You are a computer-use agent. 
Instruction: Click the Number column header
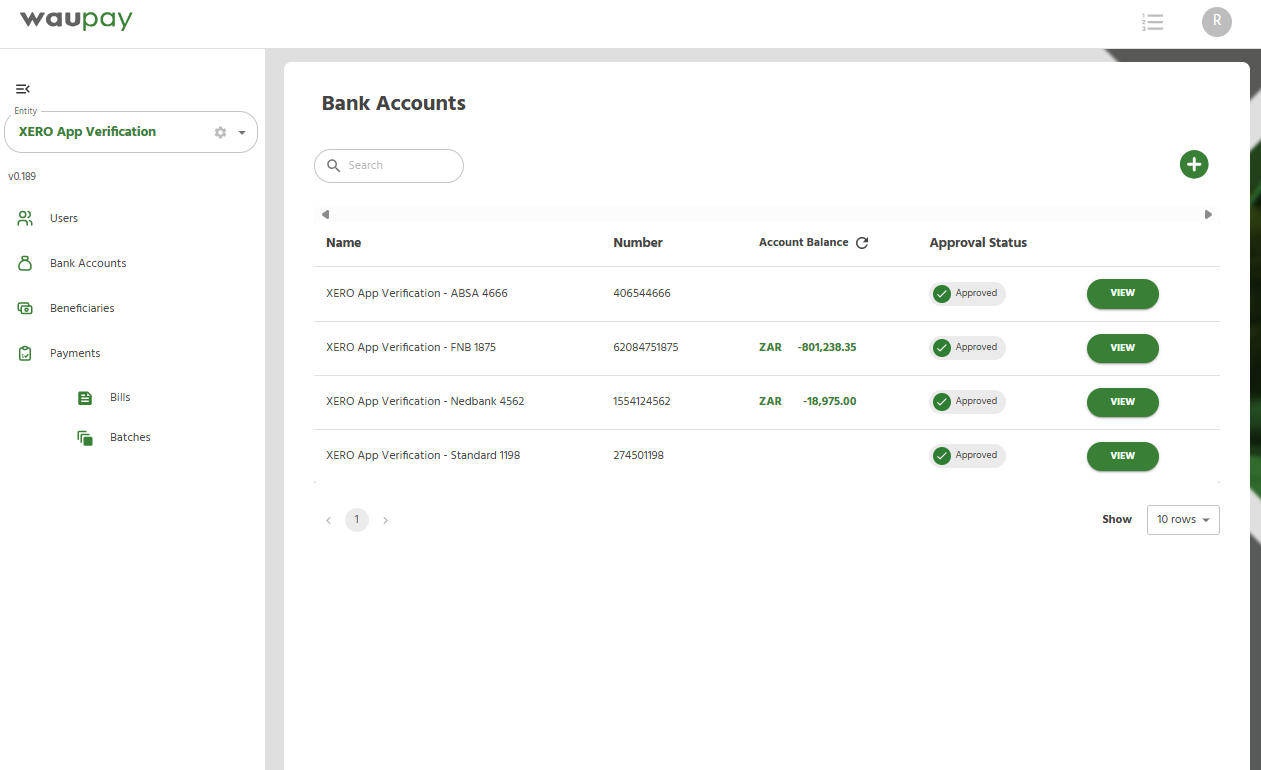638,243
